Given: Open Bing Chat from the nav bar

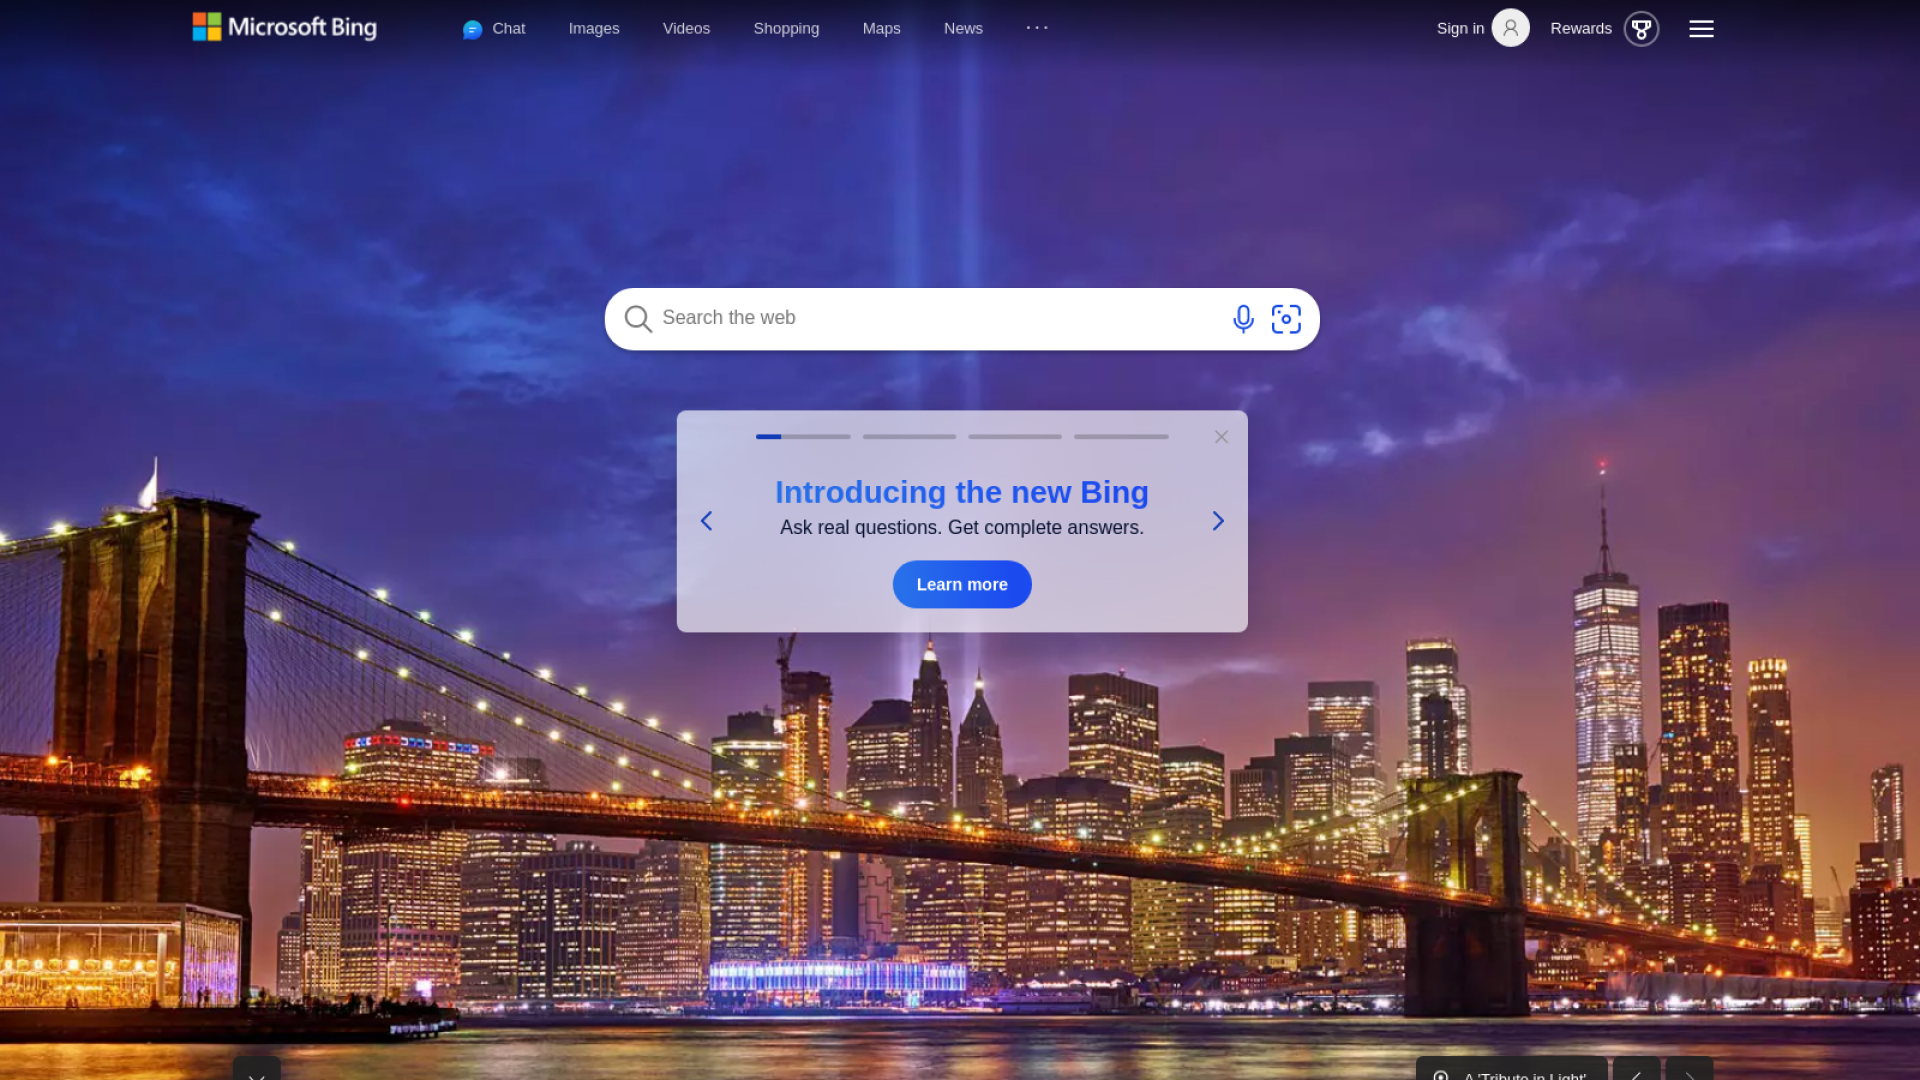Looking at the screenshot, I should coord(494,29).
